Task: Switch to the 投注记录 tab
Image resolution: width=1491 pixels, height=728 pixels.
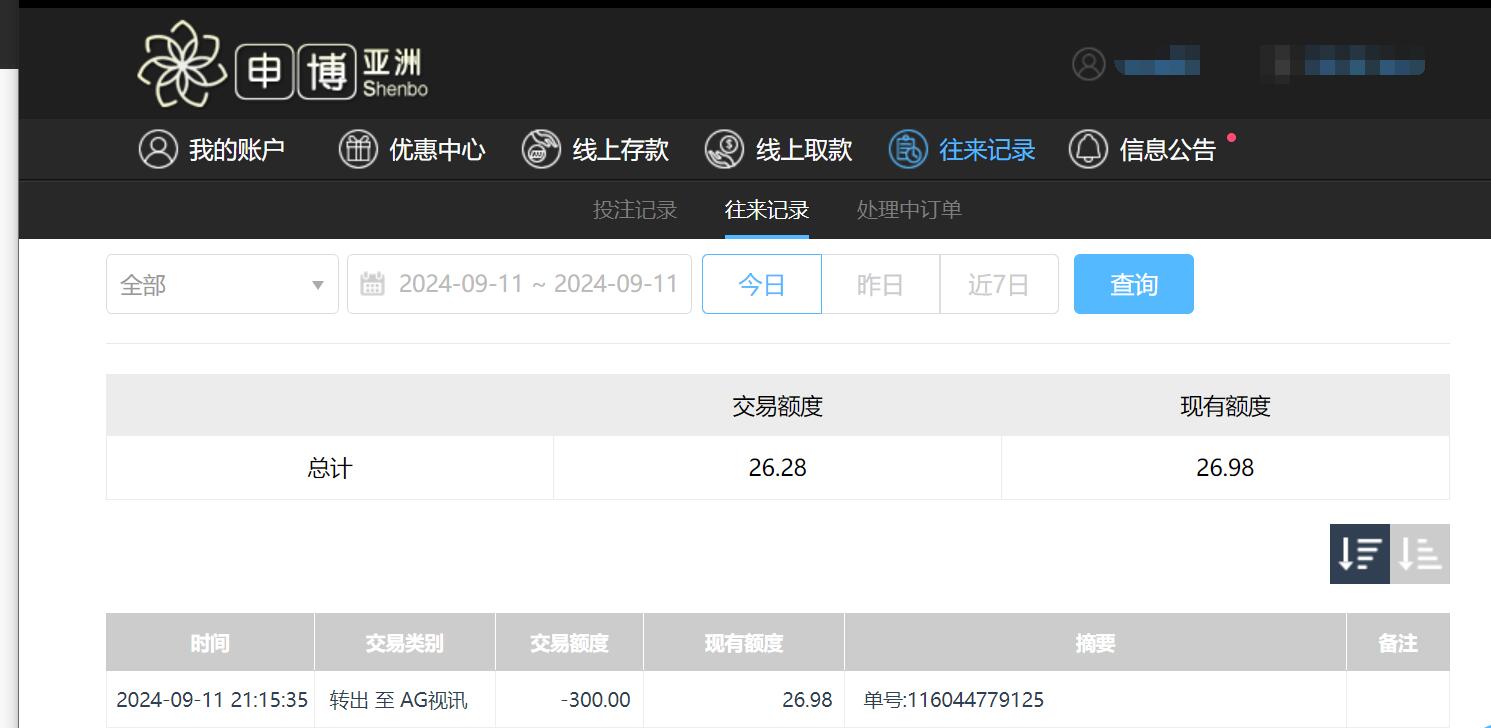Action: pyautogui.click(x=634, y=210)
